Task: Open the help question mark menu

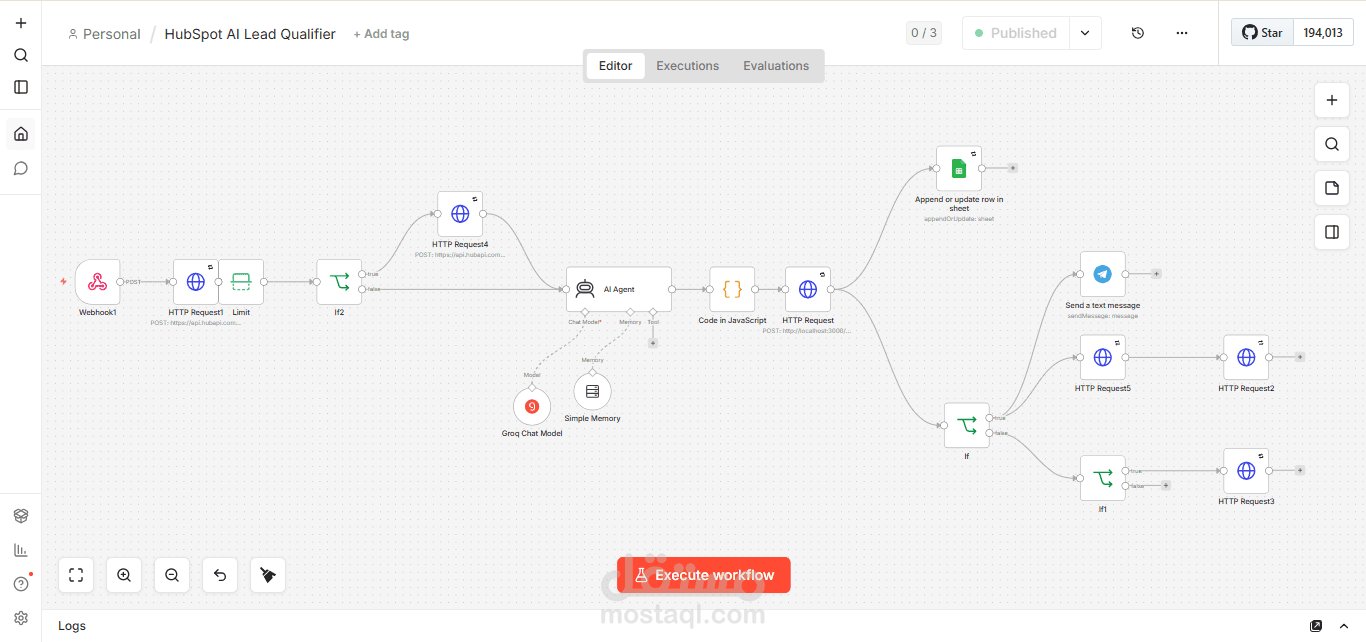Action: coord(21,584)
